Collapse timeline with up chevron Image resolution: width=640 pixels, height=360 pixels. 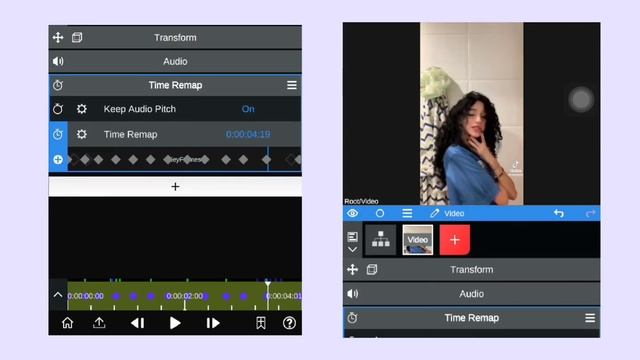[x=58, y=295]
